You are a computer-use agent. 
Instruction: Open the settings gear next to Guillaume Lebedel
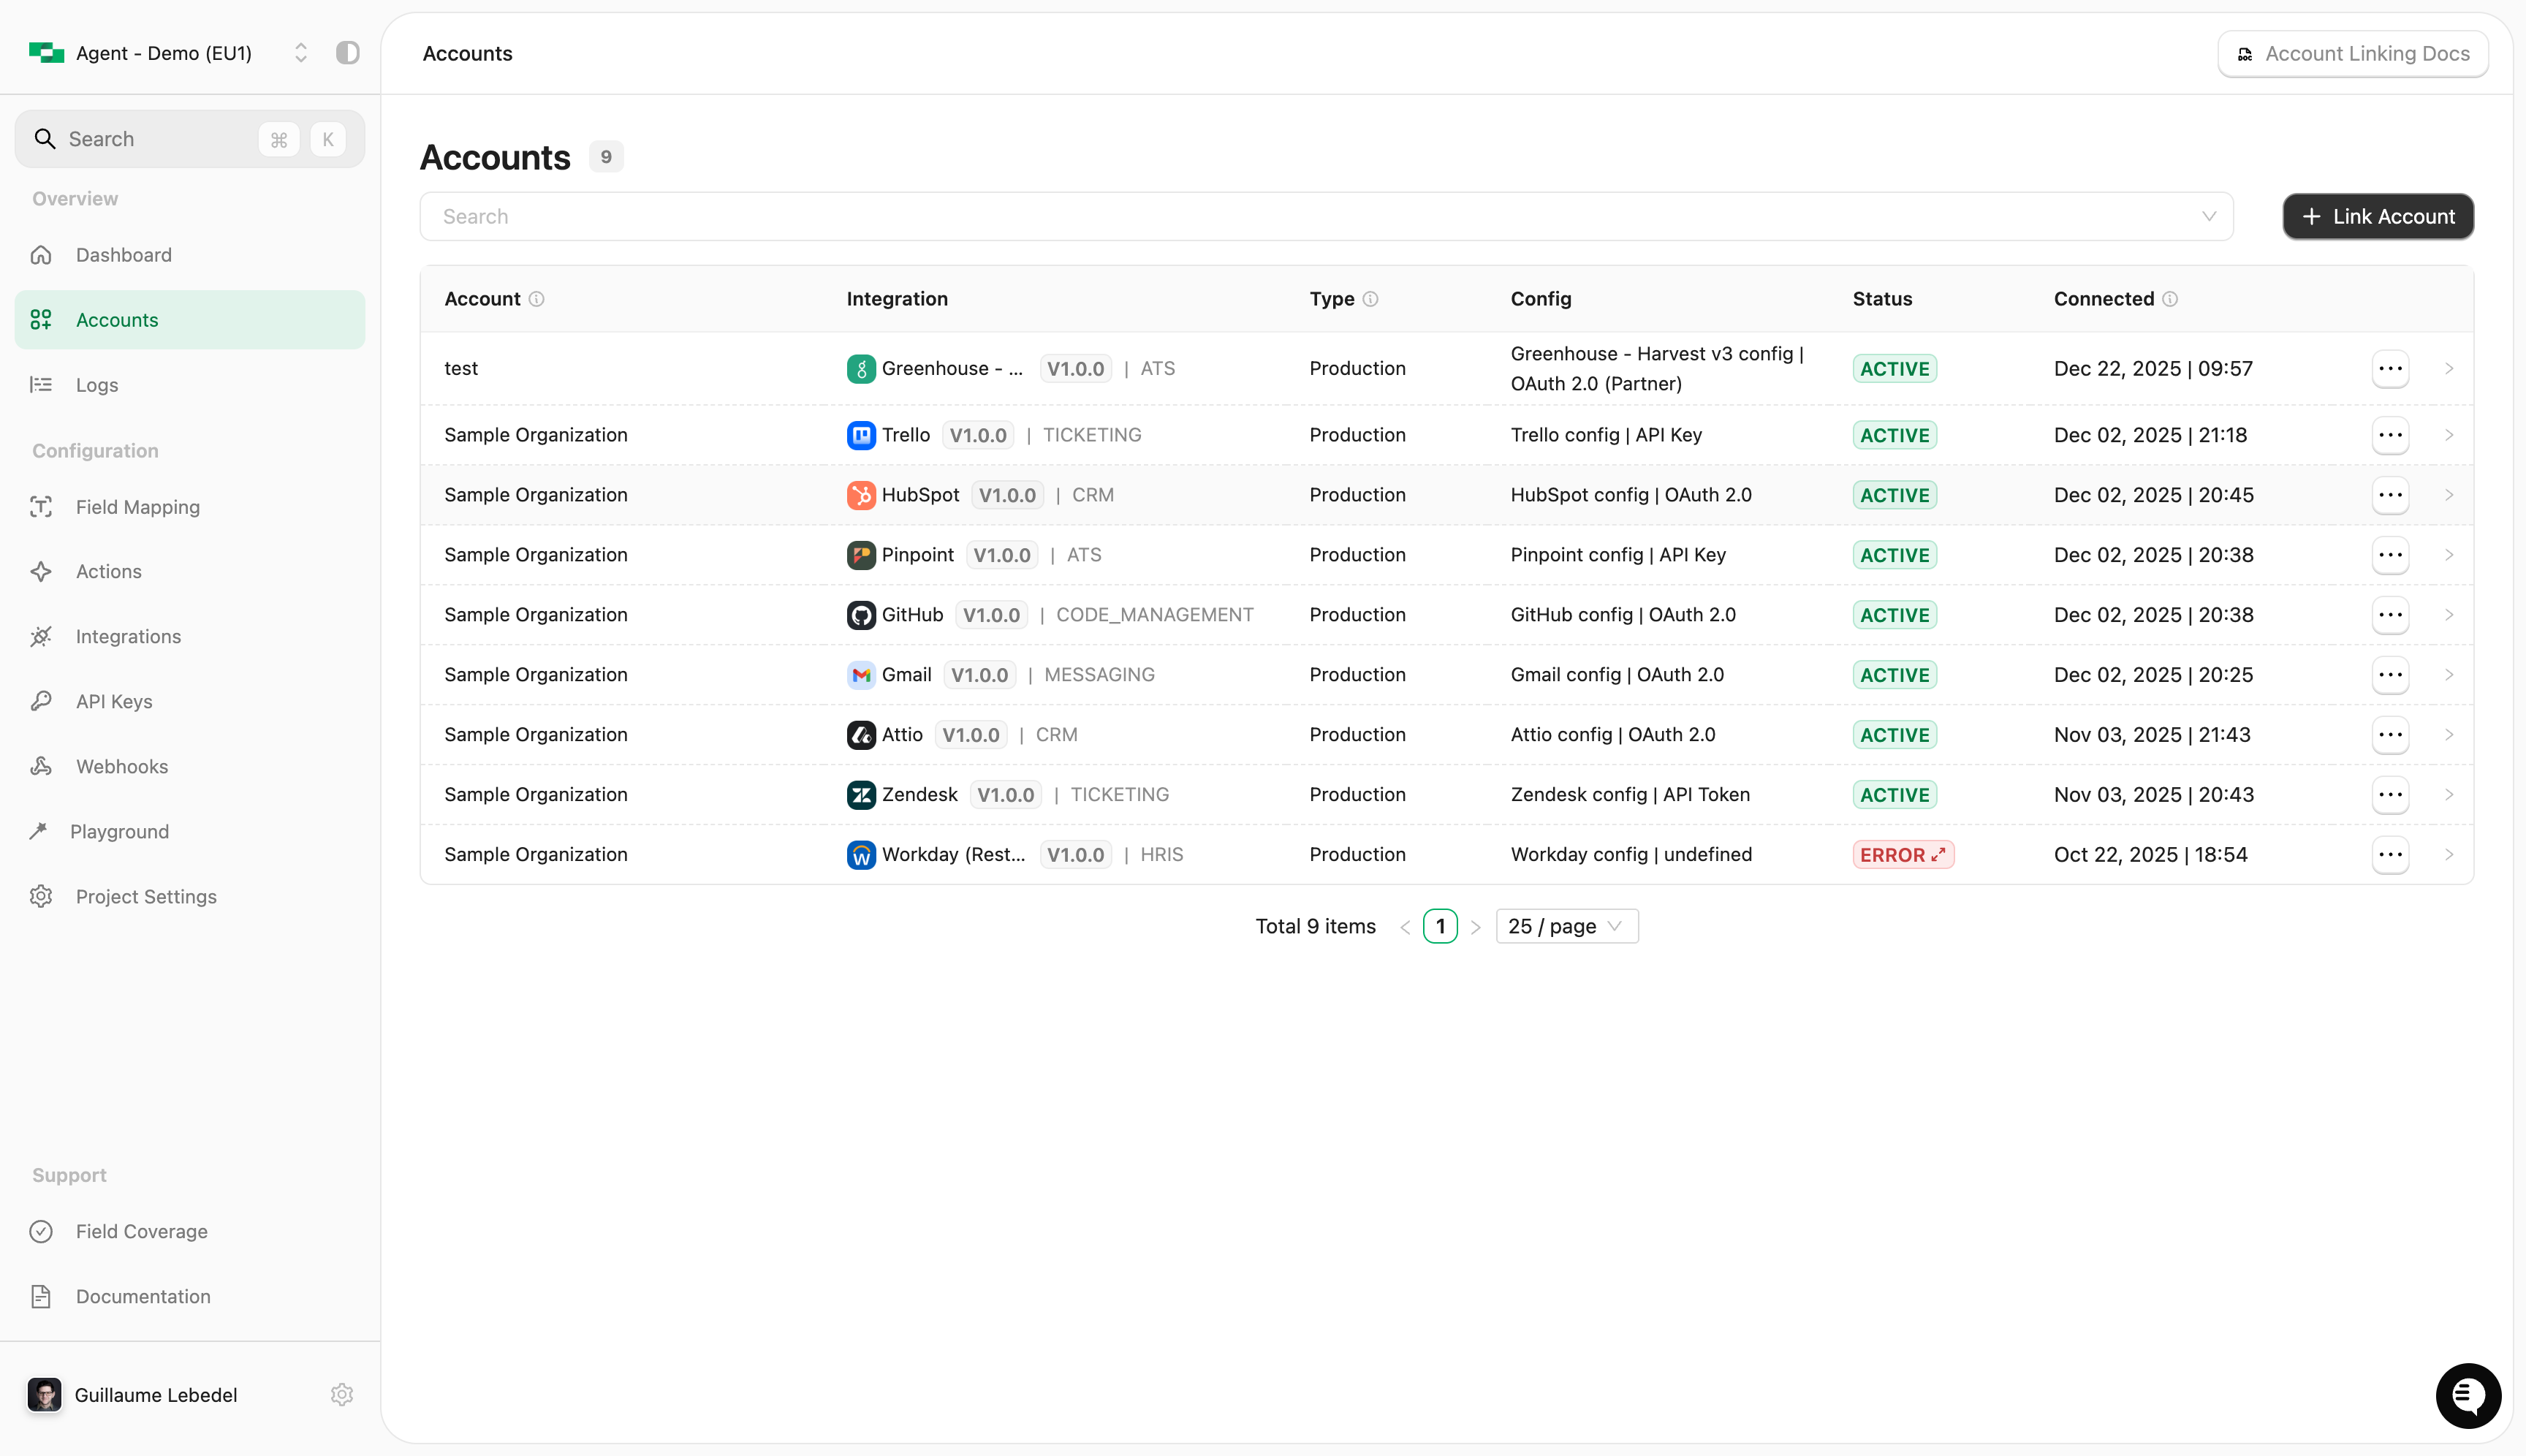click(x=341, y=1394)
